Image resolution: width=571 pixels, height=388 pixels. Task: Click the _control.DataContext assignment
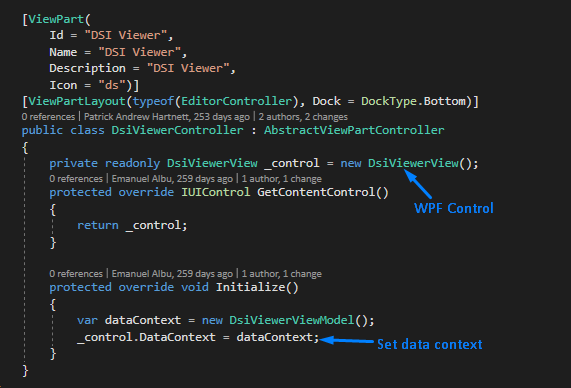(198, 337)
